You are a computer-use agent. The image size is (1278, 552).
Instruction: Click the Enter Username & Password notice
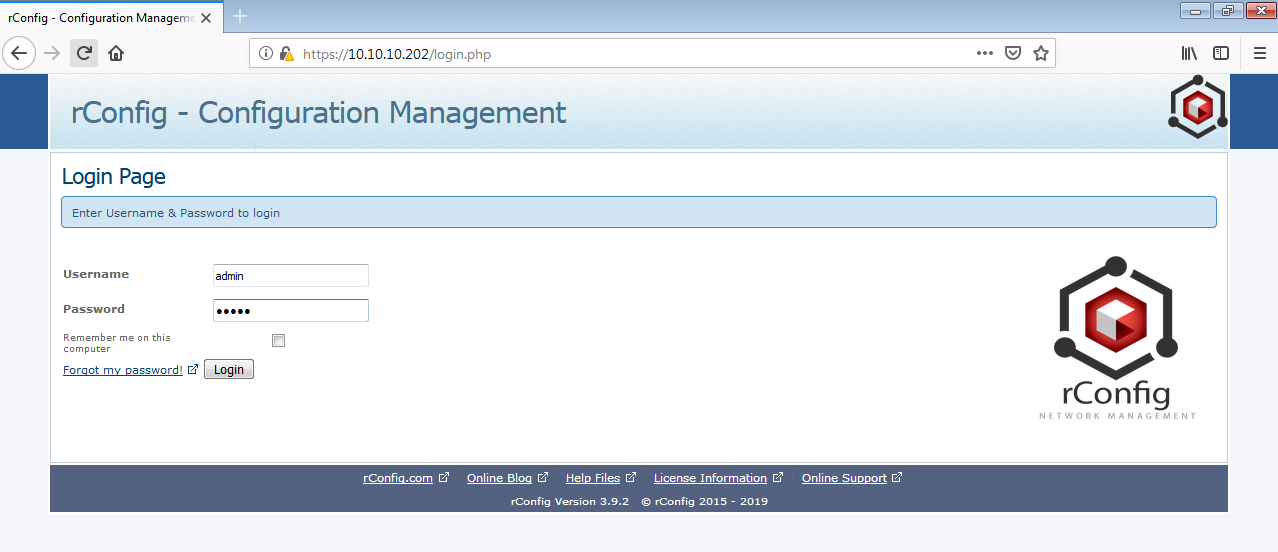pos(639,212)
